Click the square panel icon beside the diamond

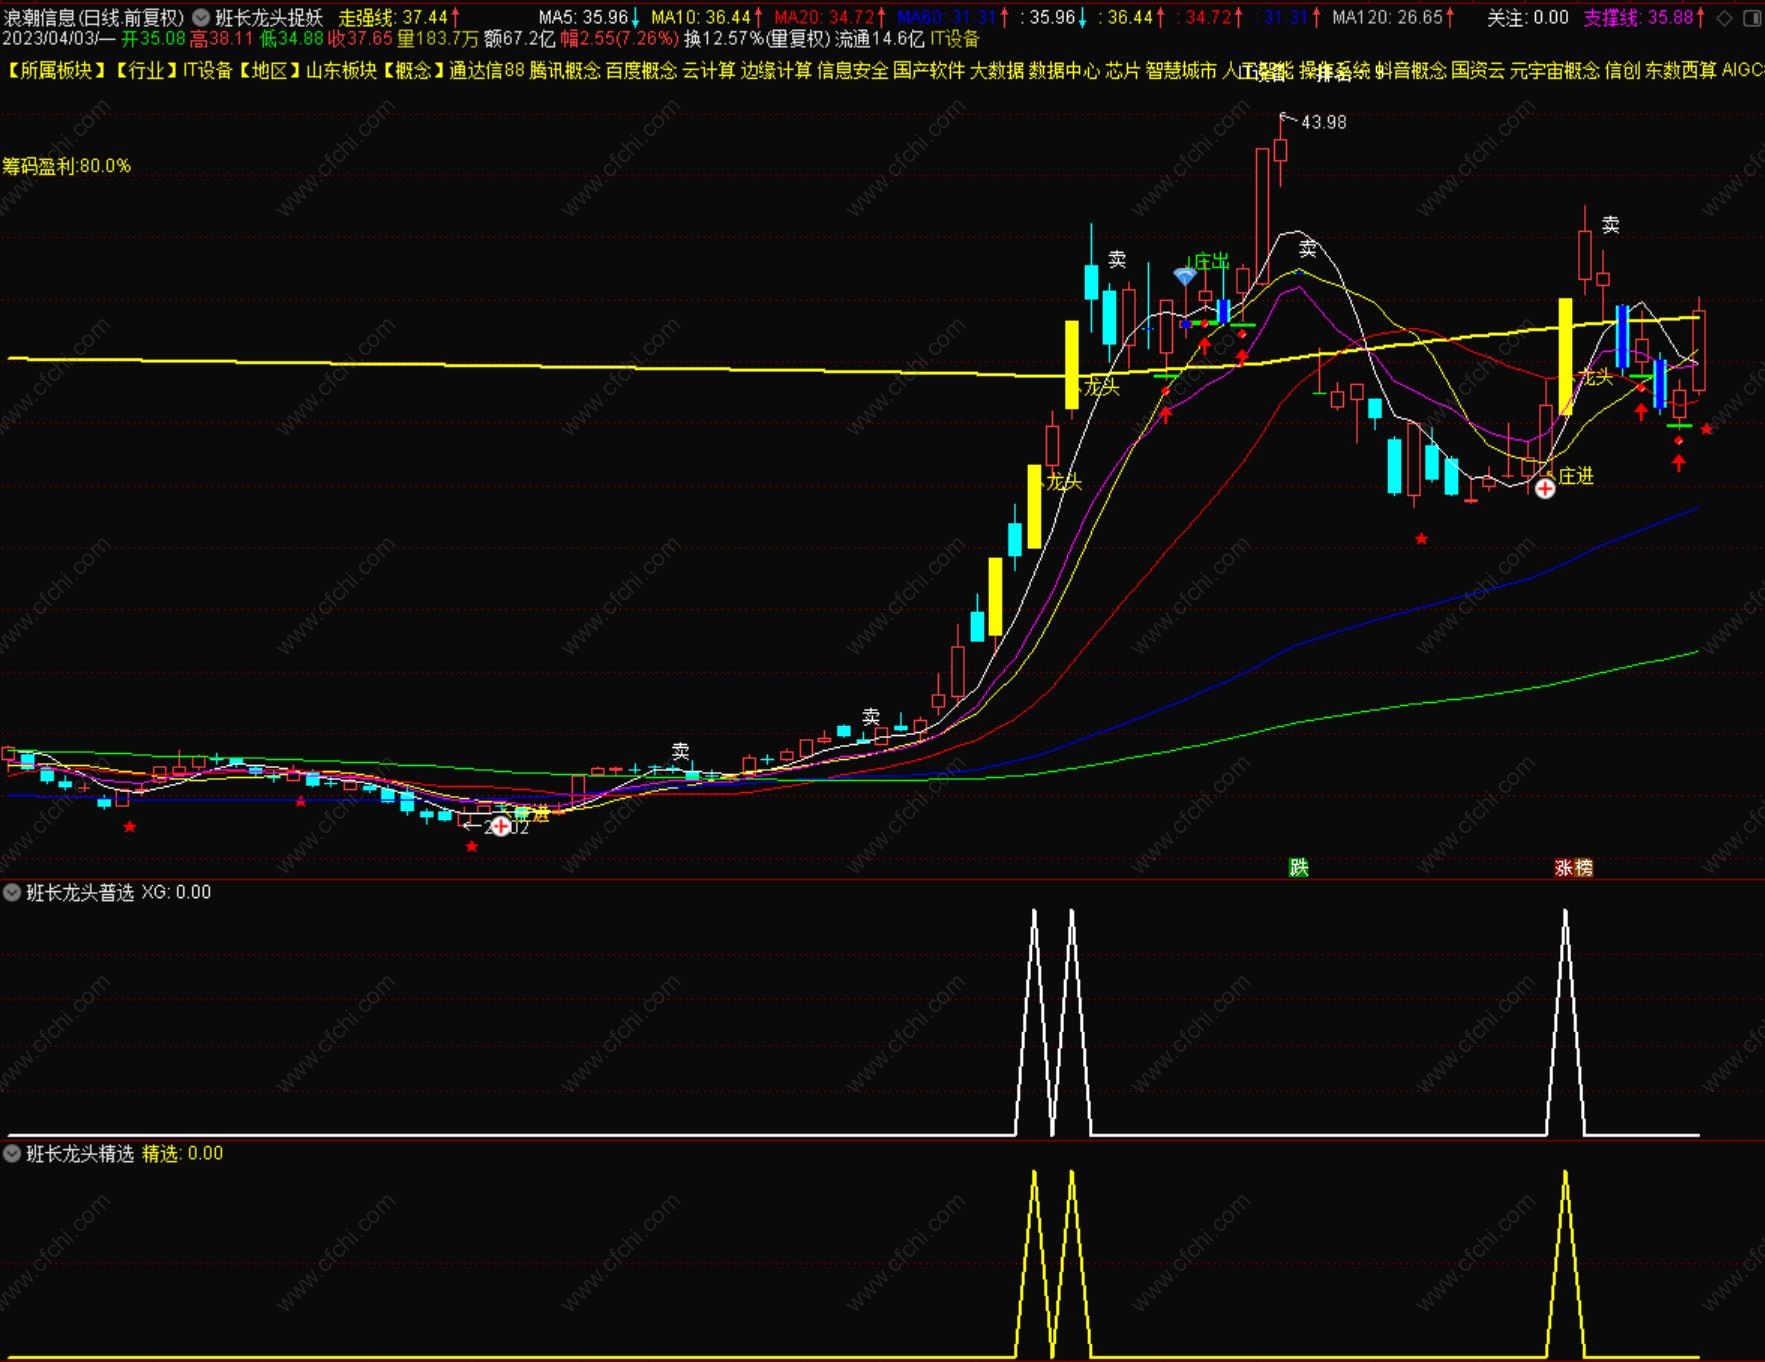point(1752,18)
